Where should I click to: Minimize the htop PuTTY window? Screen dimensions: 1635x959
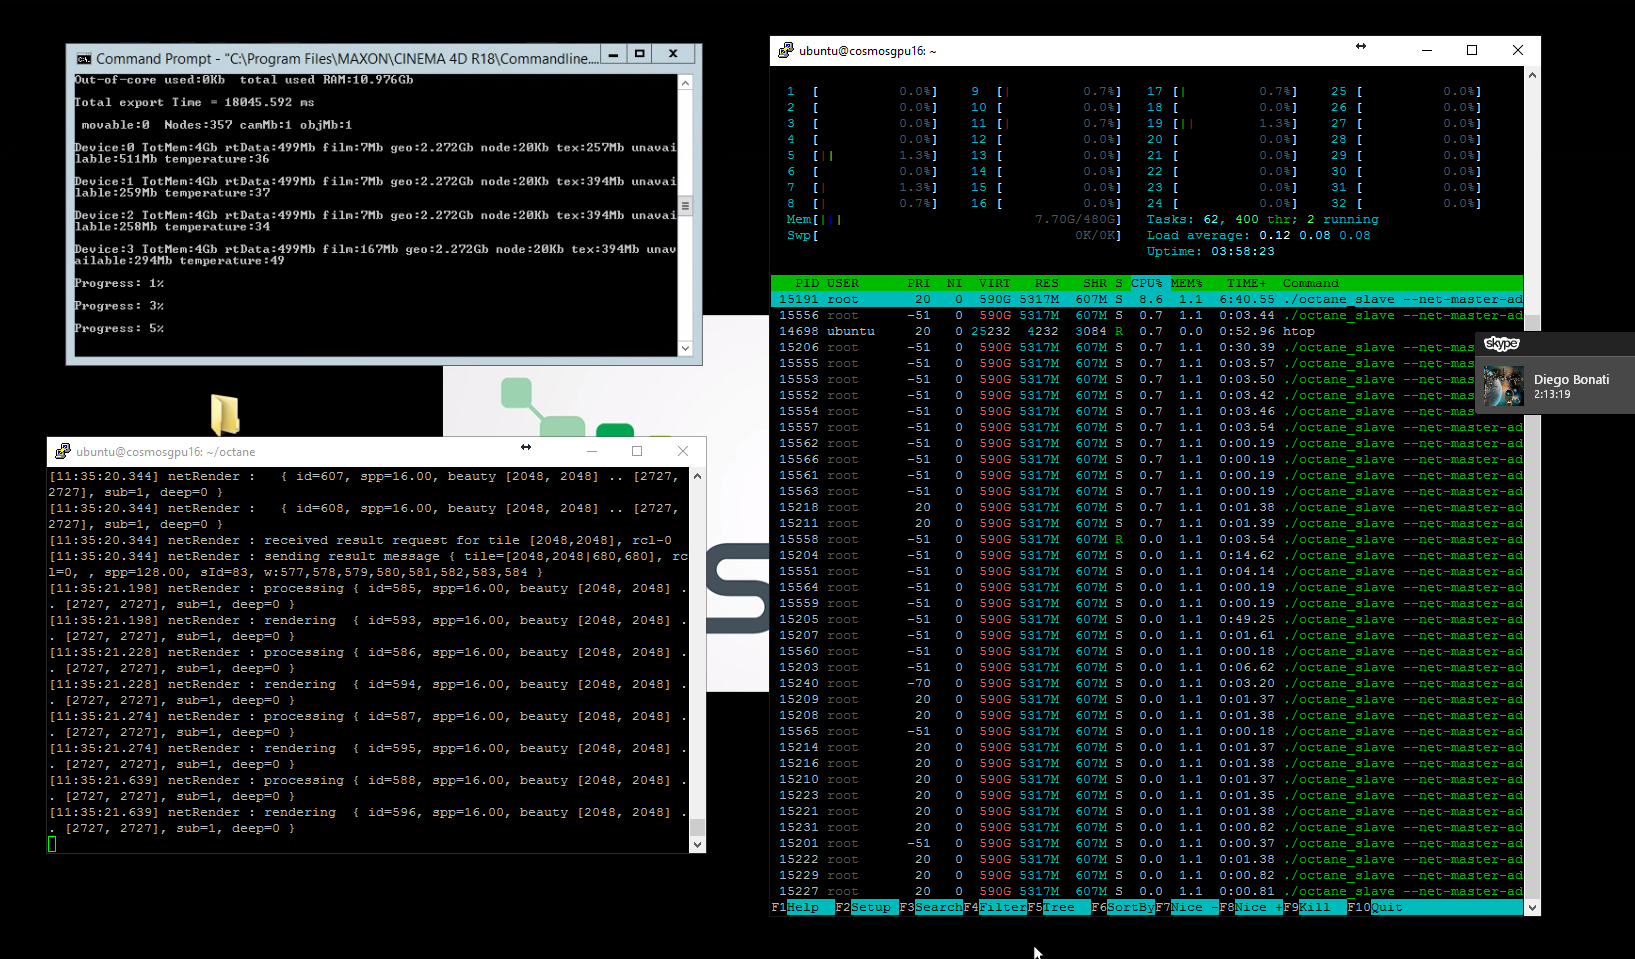1427,50
